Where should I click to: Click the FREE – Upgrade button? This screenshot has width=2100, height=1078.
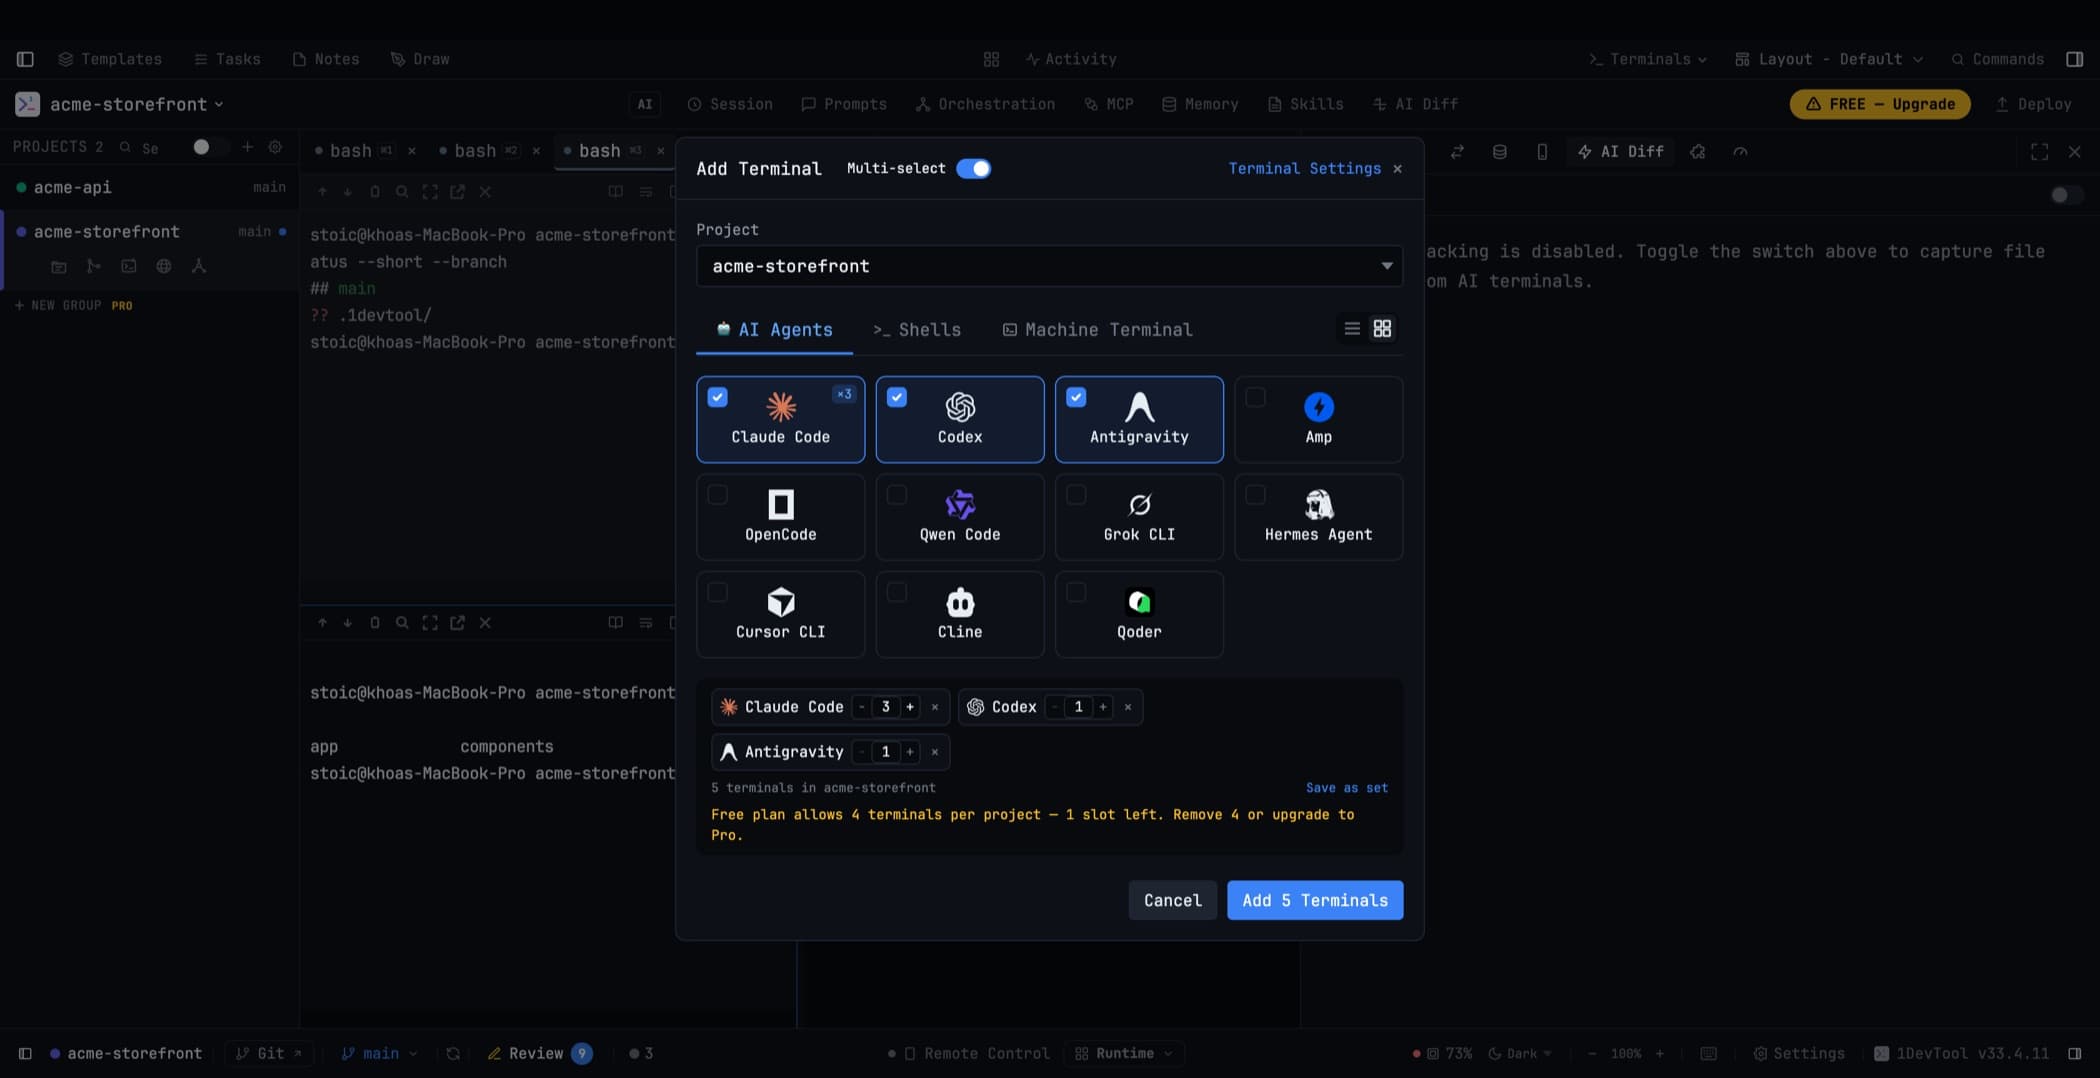click(x=1880, y=104)
